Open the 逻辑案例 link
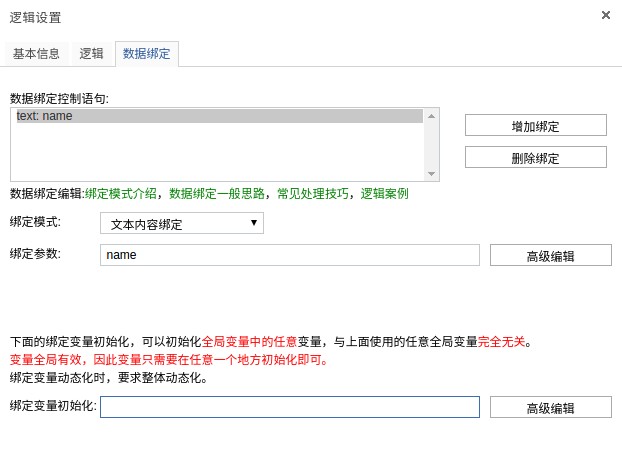This screenshot has width=622, height=455. point(385,194)
